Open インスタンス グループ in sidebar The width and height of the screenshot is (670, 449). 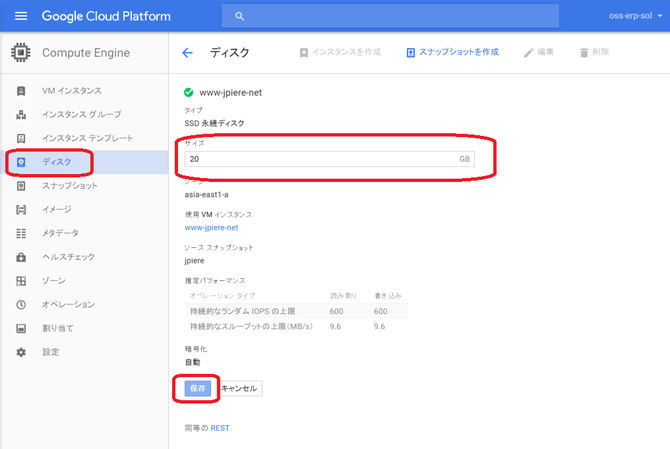pyautogui.click(x=84, y=114)
